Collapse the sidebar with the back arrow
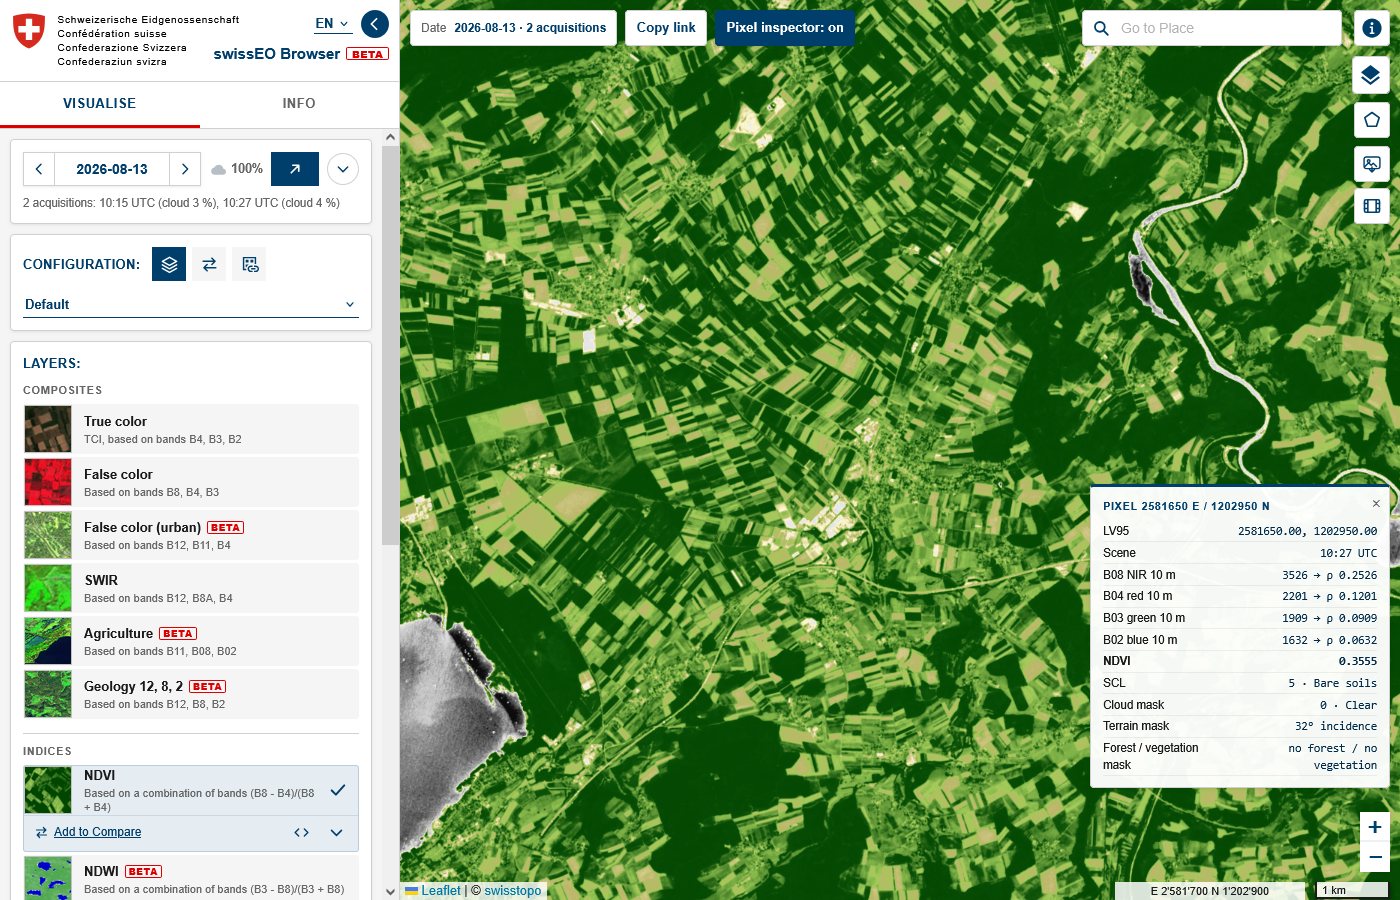 coord(375,24)
